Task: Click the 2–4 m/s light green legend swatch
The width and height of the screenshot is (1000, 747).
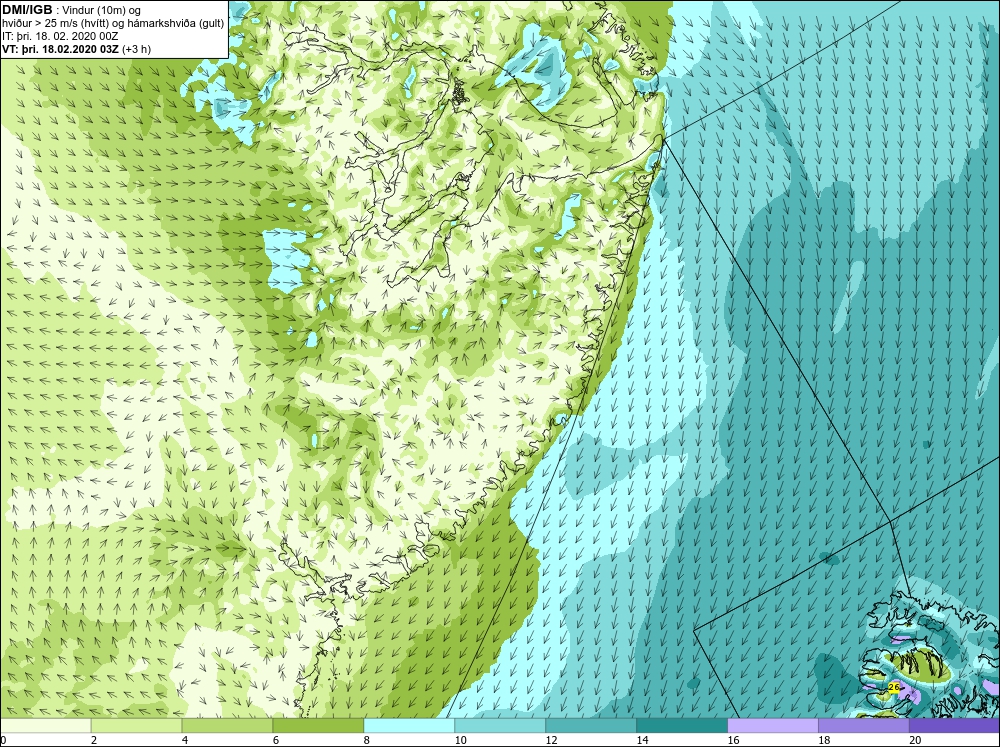Action: tap(136, 725)
